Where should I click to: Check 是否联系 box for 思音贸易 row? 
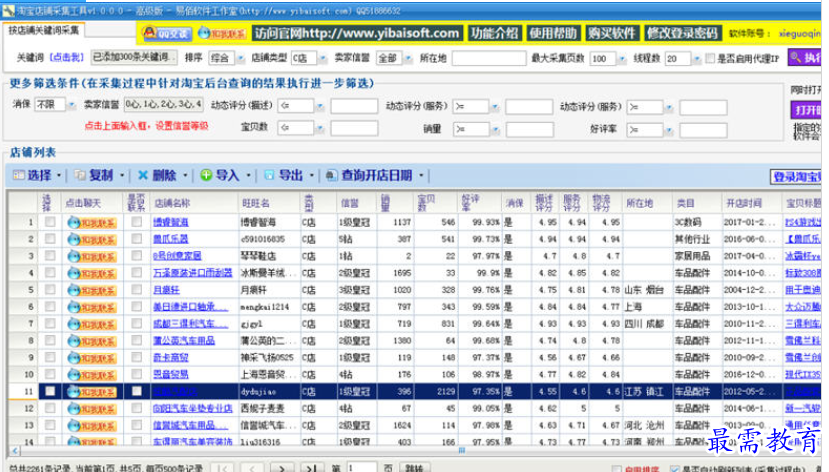pyautogui.click(x=136, y=374)
